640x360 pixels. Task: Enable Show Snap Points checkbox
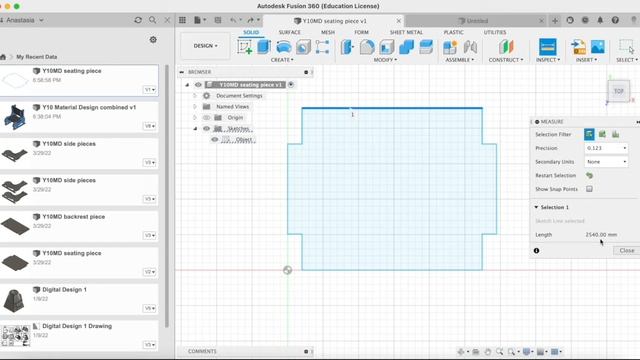(589, 189)
